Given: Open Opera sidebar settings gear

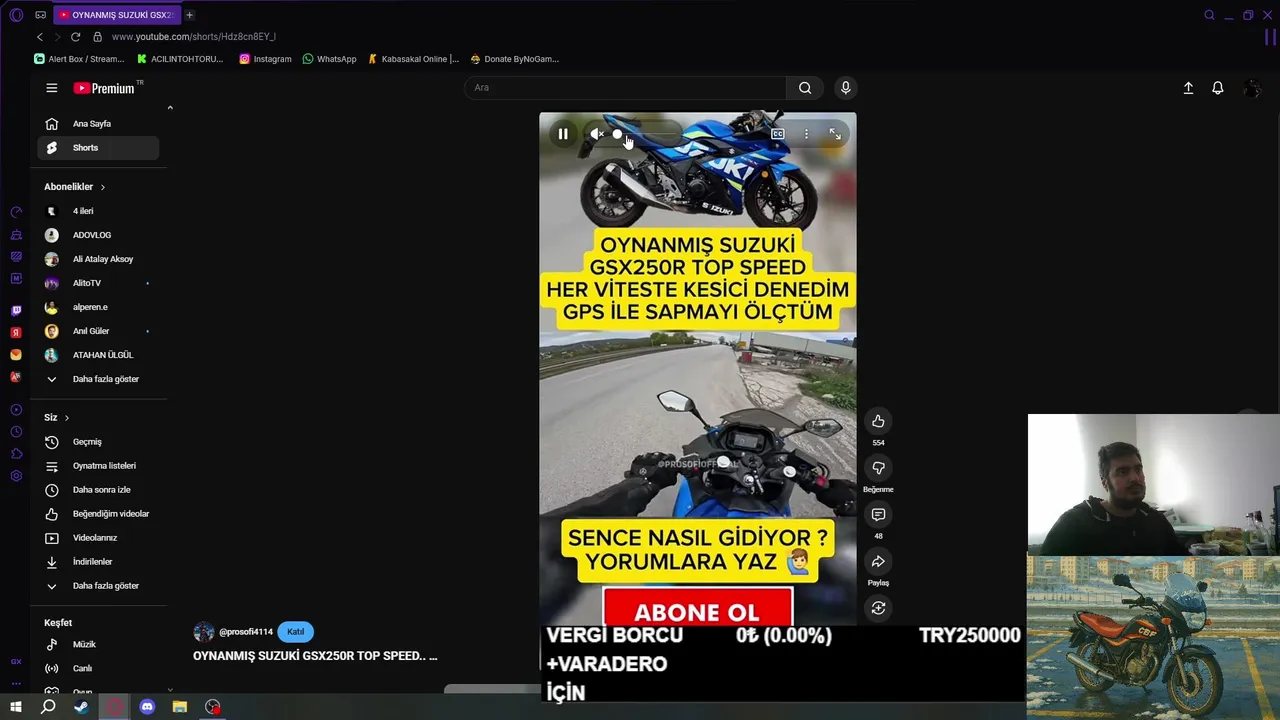Looking at the screenshot, I should pyautogui.click(x=16, y=476).
